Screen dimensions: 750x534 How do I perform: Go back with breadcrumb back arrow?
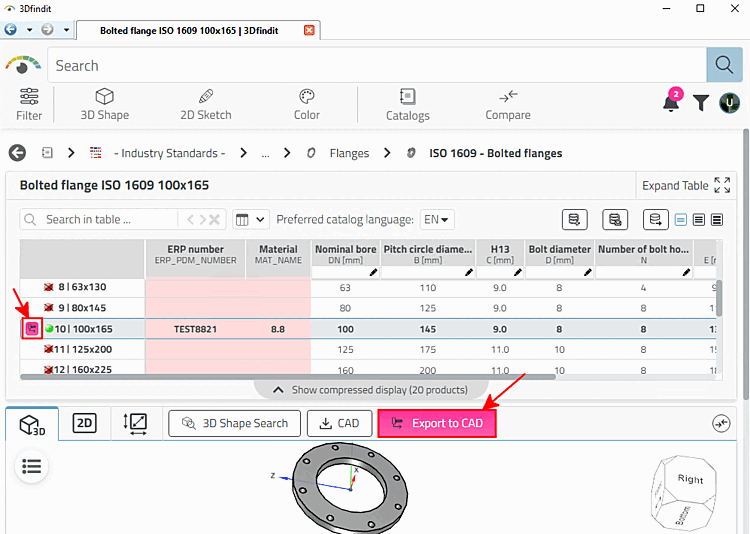[x=17, y=153]
